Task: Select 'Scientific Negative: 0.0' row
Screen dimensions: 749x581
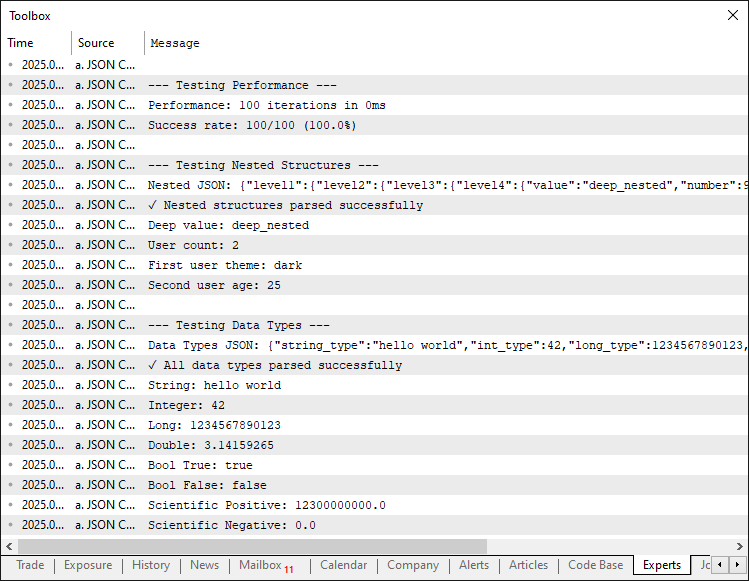Action: click(x=374, y=525)
